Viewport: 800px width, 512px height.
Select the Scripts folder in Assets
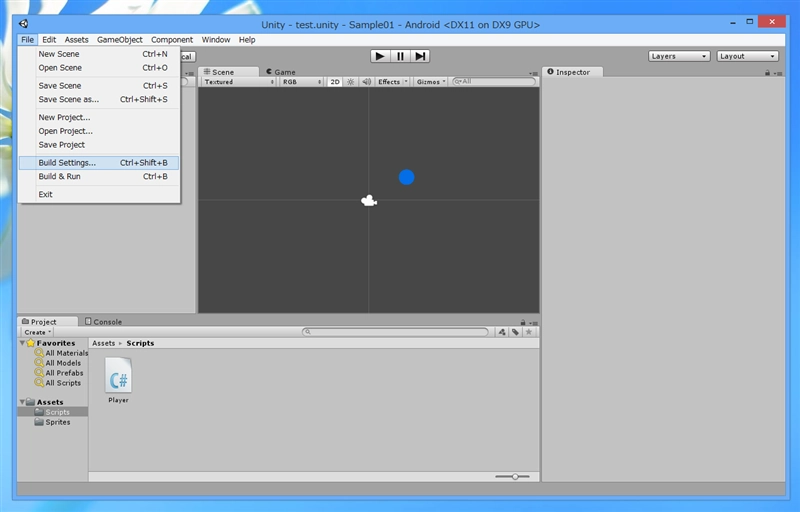tap(53, 412)
